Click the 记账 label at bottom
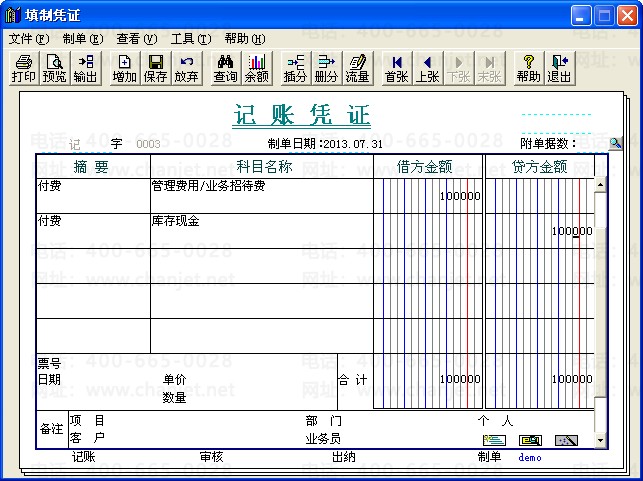643x481 pixels. 83,457
